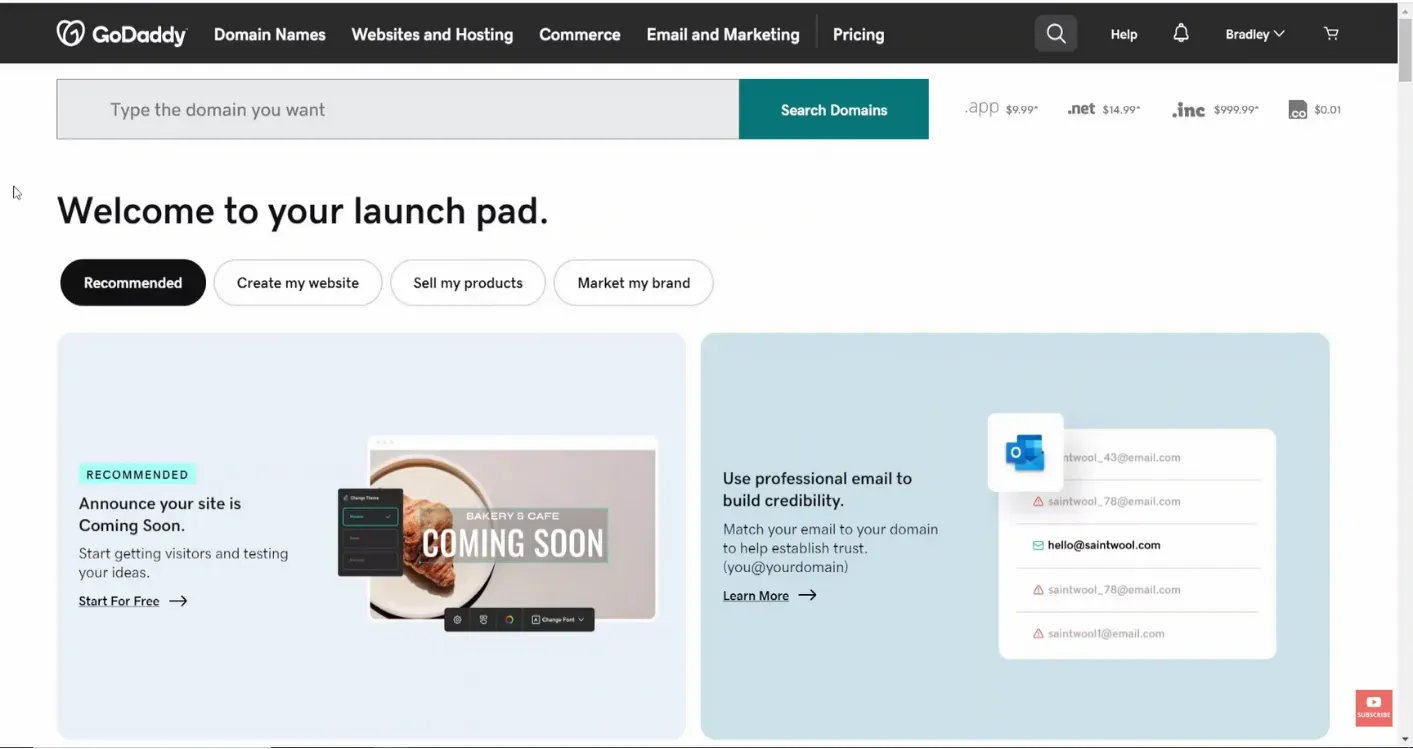This screenshot has width=1413, height=749.
Task: Expand the Bradley account dropdown
Action: [1255, 34]
